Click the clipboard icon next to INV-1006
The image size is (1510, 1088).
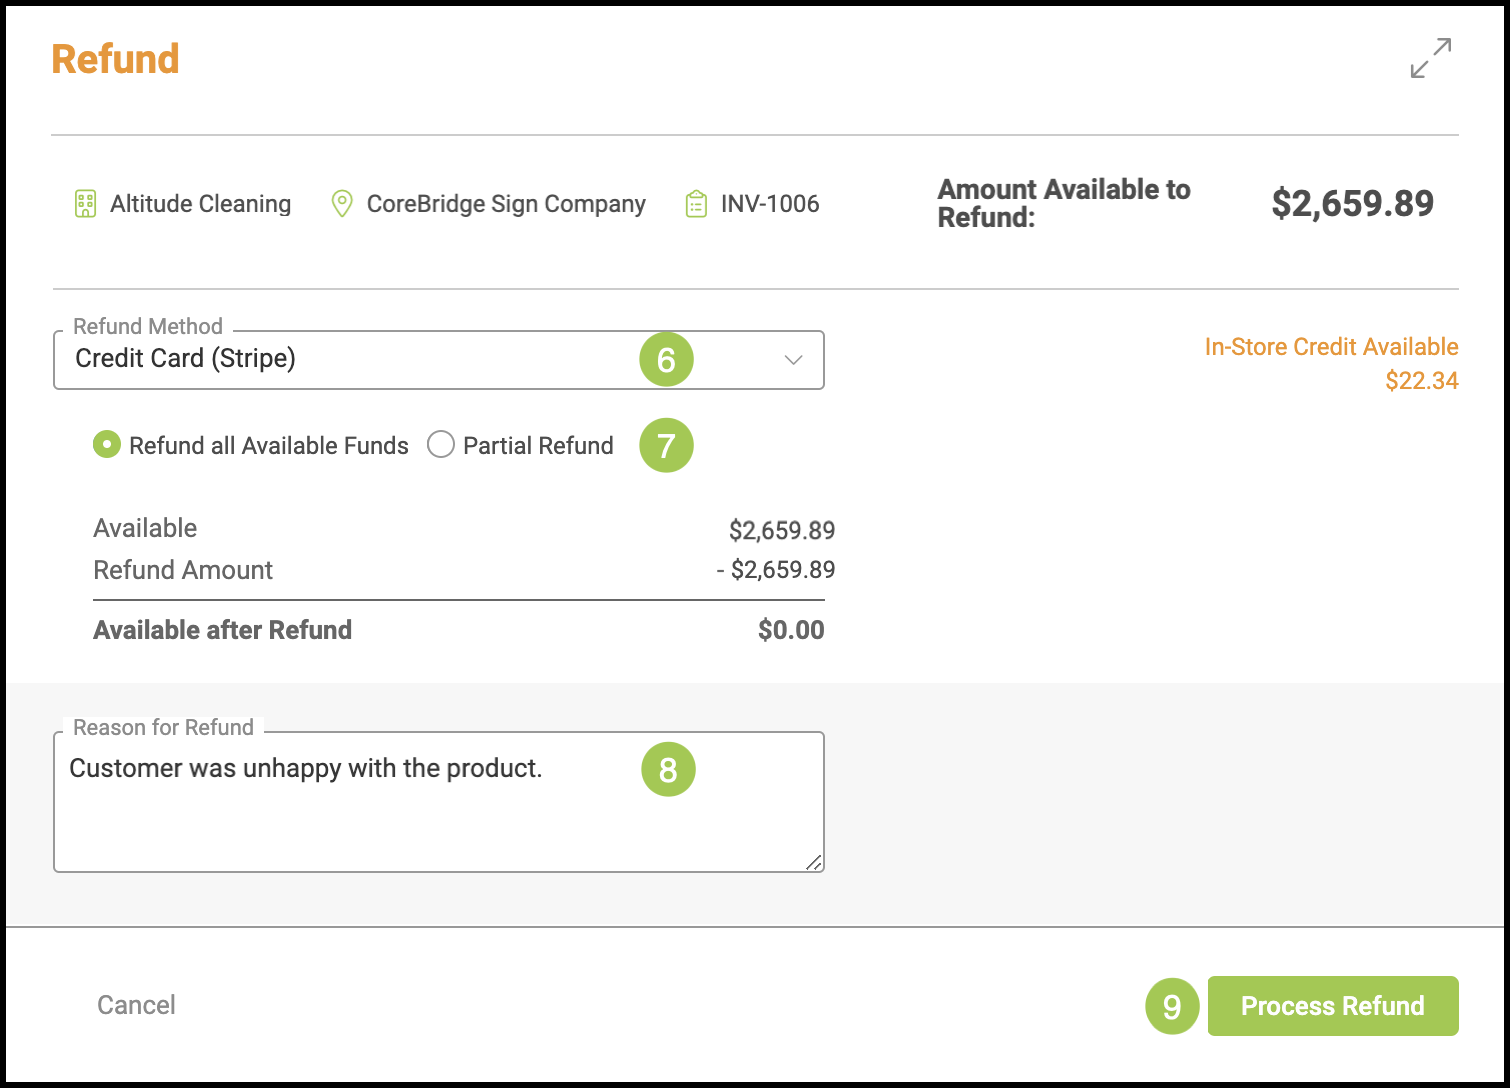(x=696, y=204)
